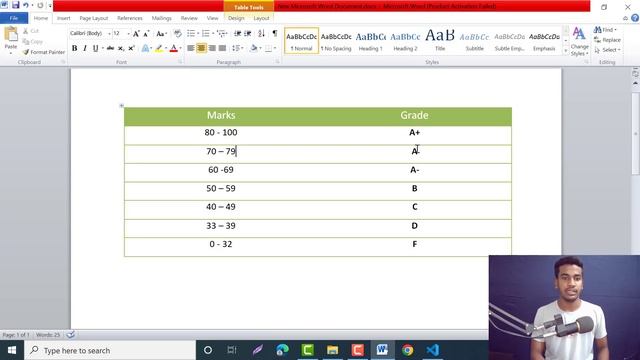Switch to the References tab
Screen dimensions: 640x360
pyautogui.click(x=130, y=18)
